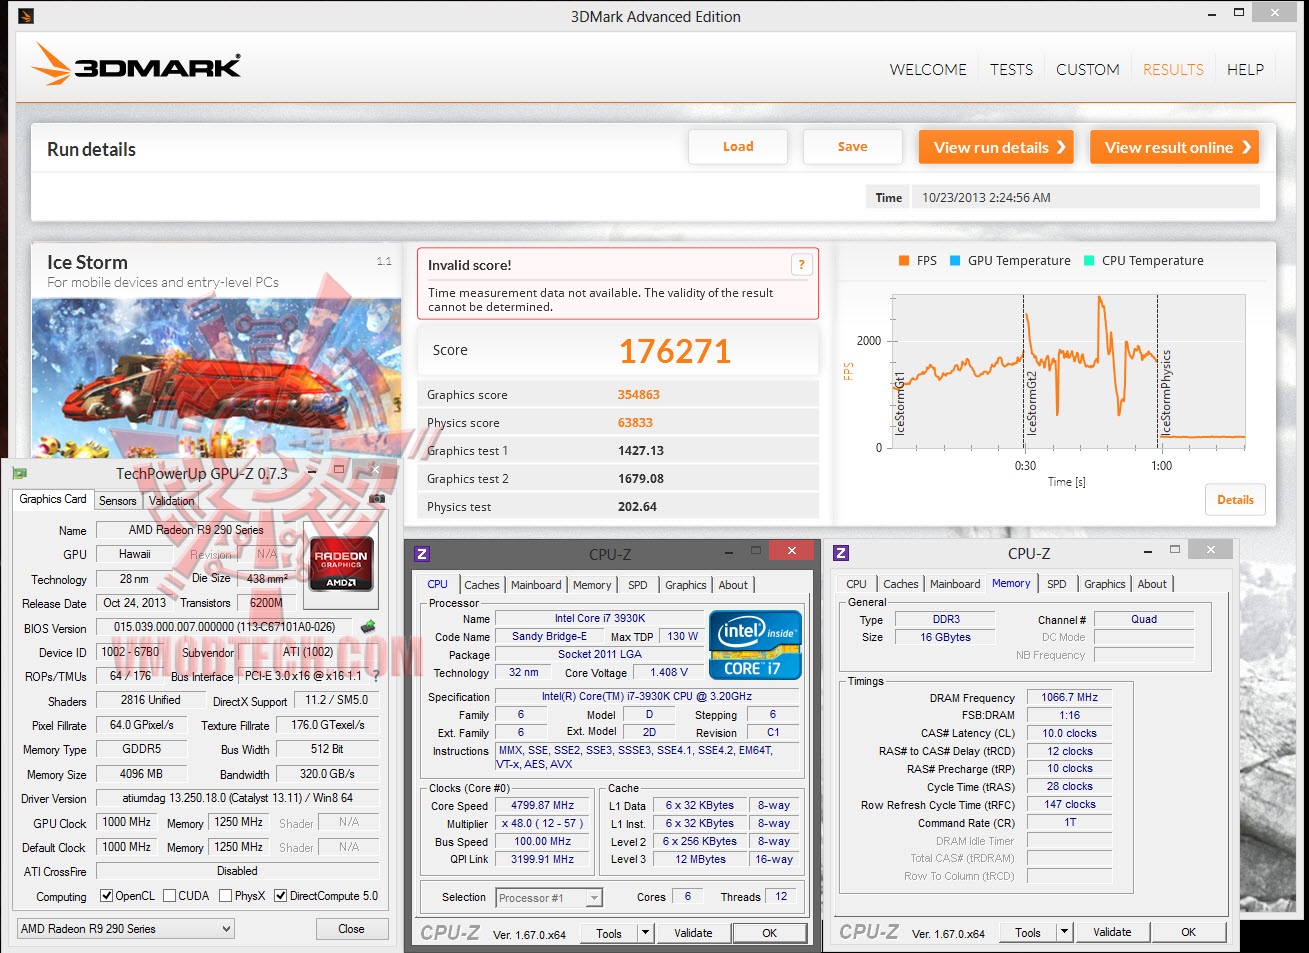
Task: Minimize the GPU-Z window
Action: pos(312,470)
